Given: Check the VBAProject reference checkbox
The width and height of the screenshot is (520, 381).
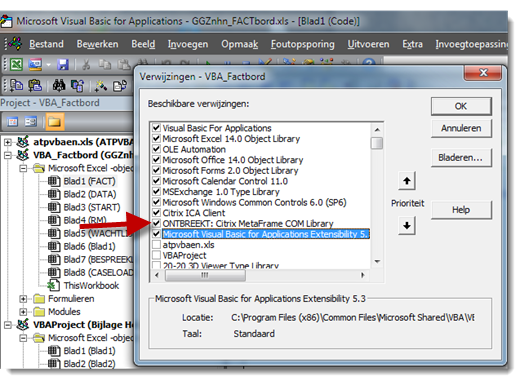Looking at the screenshot, I should (x=156, y=255).
